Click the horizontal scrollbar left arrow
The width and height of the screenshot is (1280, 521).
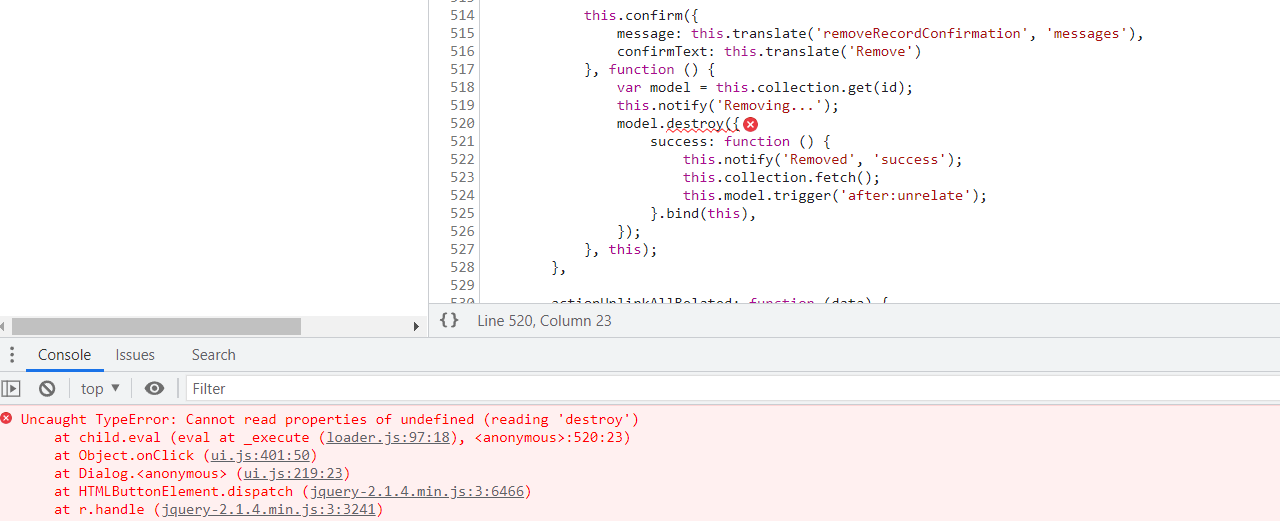click(x=4, y=327)
